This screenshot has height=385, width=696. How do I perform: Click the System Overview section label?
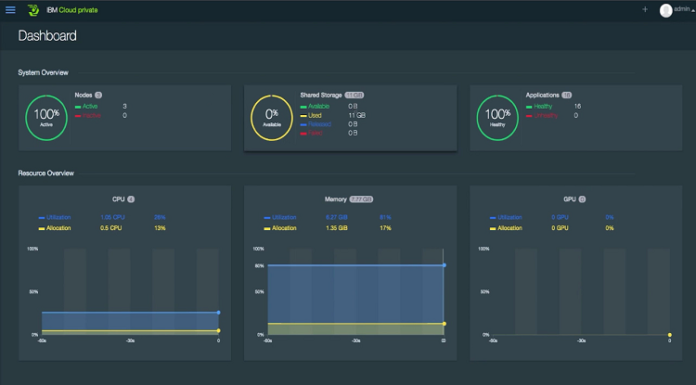(43, 72)
